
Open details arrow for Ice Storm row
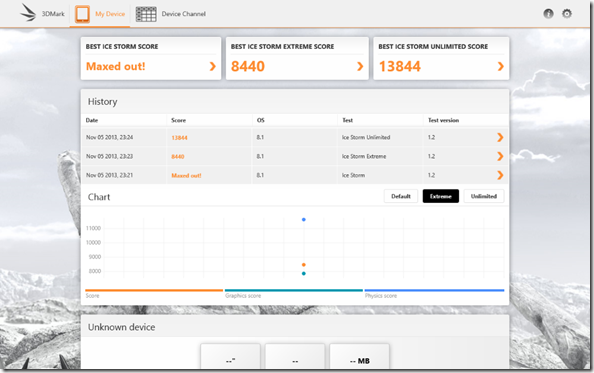click(x=500, y=175)
